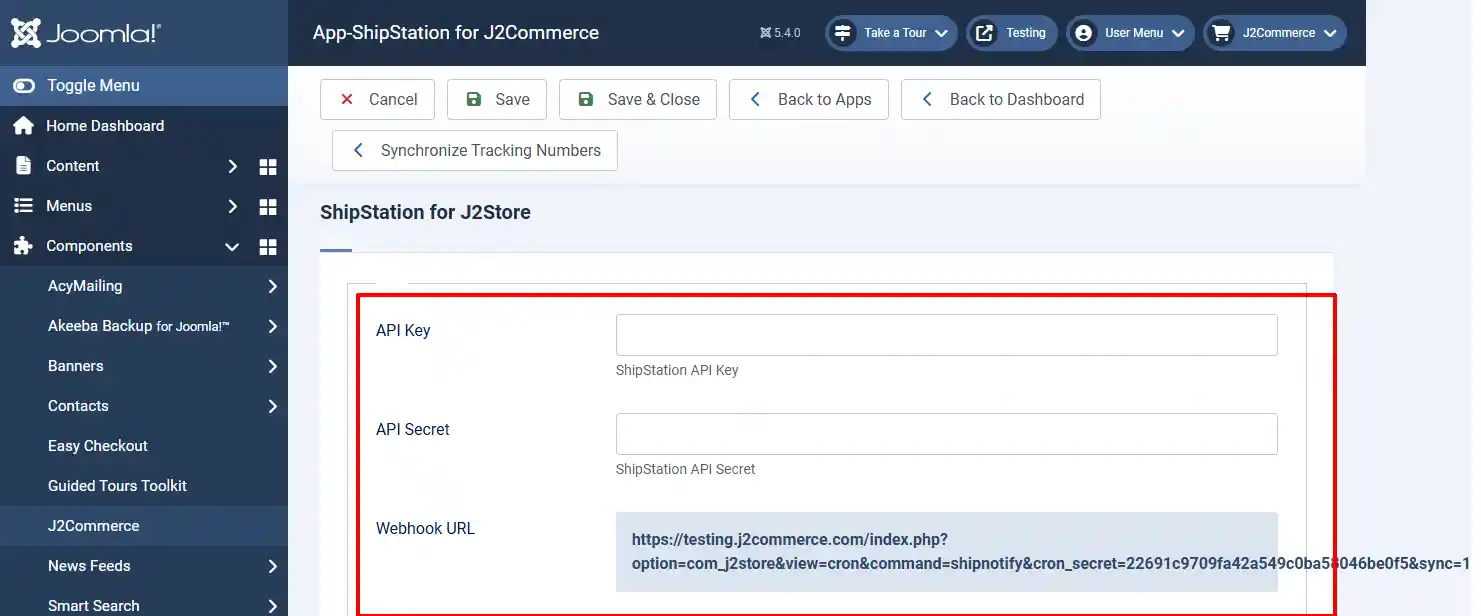Click Synchronize Tracking Numbers button

pos(475,150)
